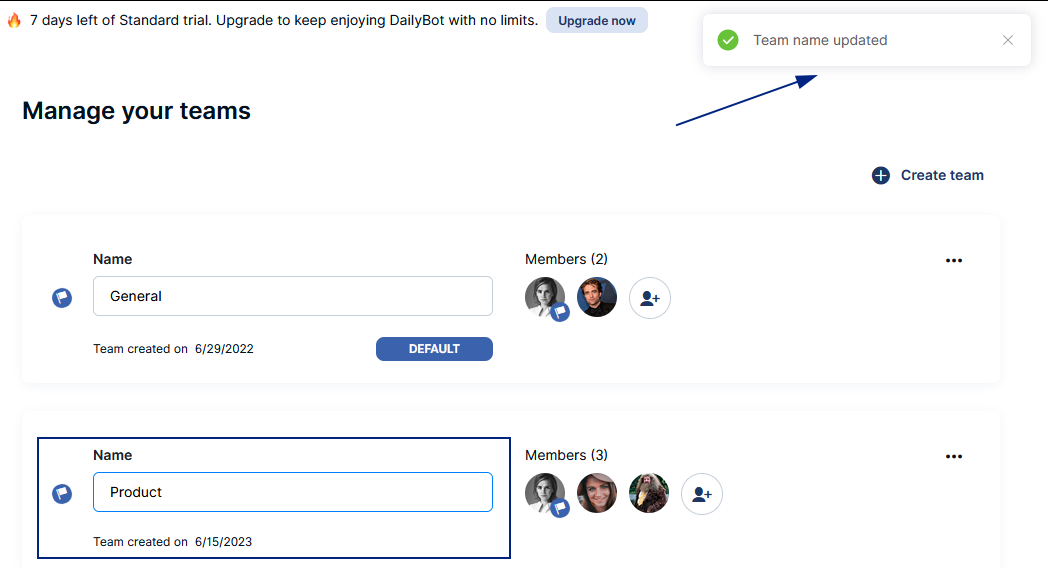Click the add member icon in Product team
The width and height of the screenshot is (1048, 568).
point(702,494)
